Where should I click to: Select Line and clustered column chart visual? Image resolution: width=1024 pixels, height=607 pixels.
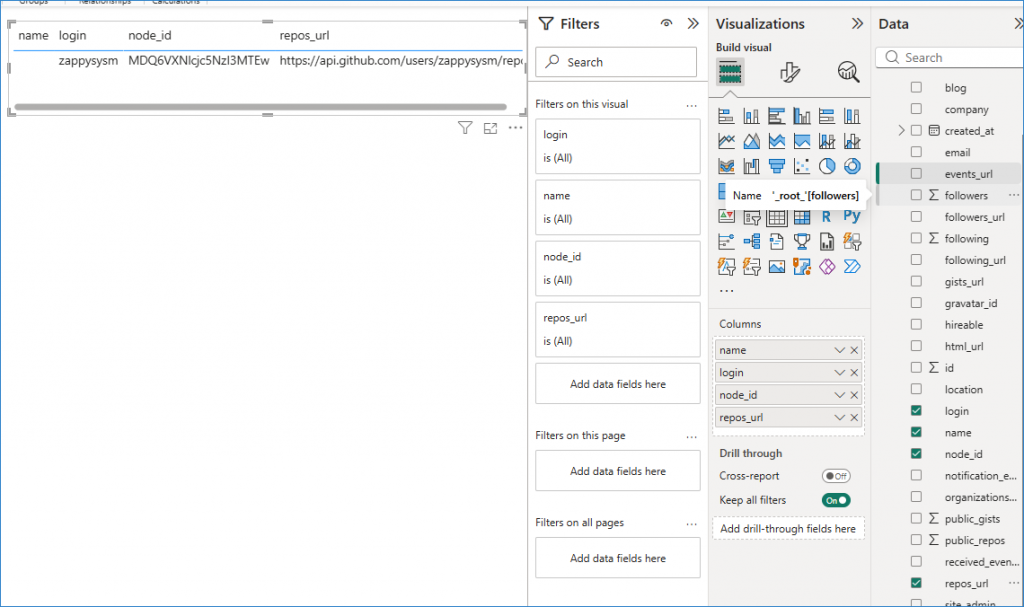pyautogui.click(x=852, y=141)
